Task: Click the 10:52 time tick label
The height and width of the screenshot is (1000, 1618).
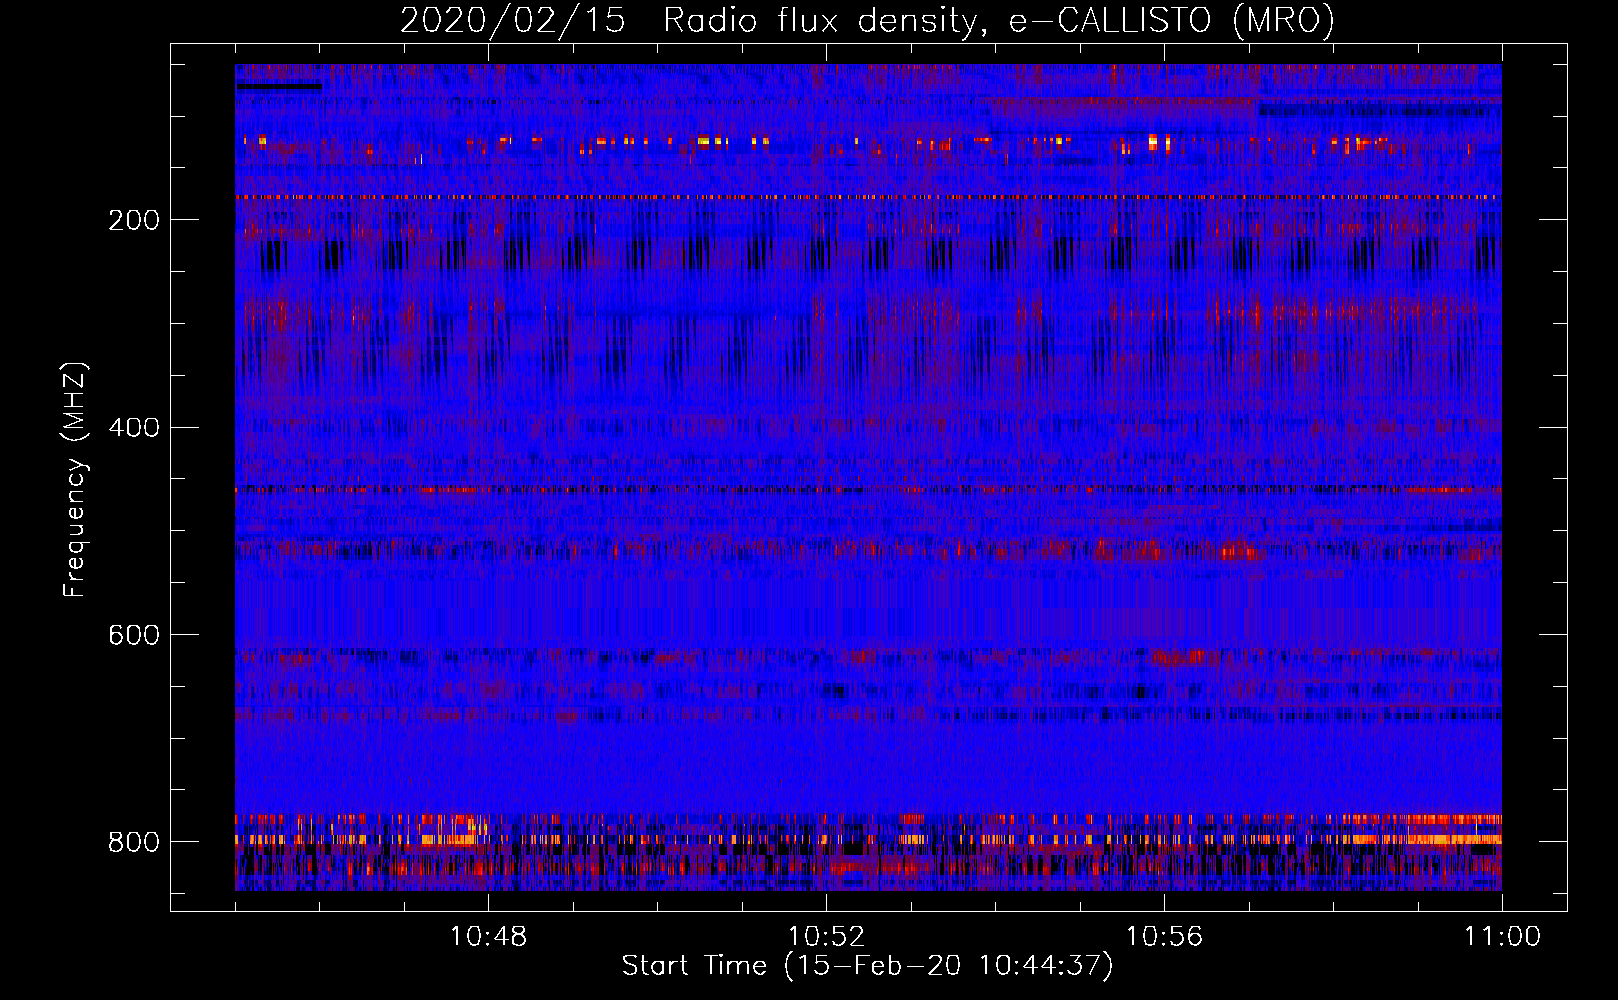Action: 826,937
